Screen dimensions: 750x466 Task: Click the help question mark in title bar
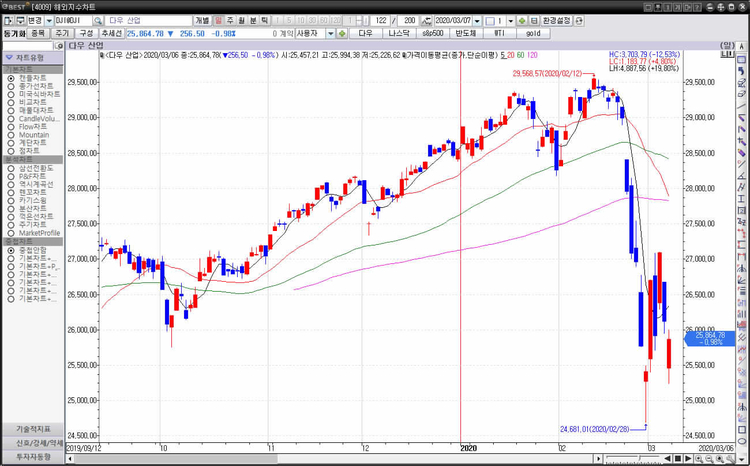click(x=697, y=7)
